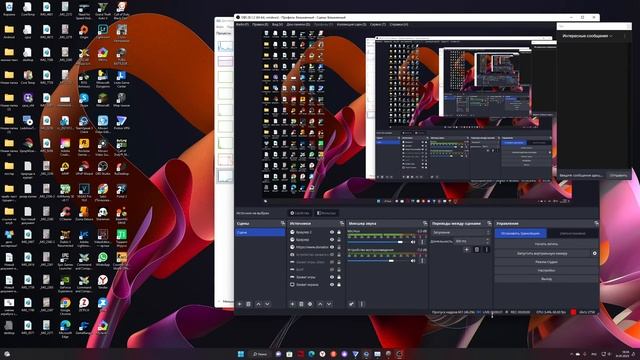Click the 'Остановить трансляцию' stop streaming button
The width and height of the screenshot is (640, 360).
click(521, 233)
